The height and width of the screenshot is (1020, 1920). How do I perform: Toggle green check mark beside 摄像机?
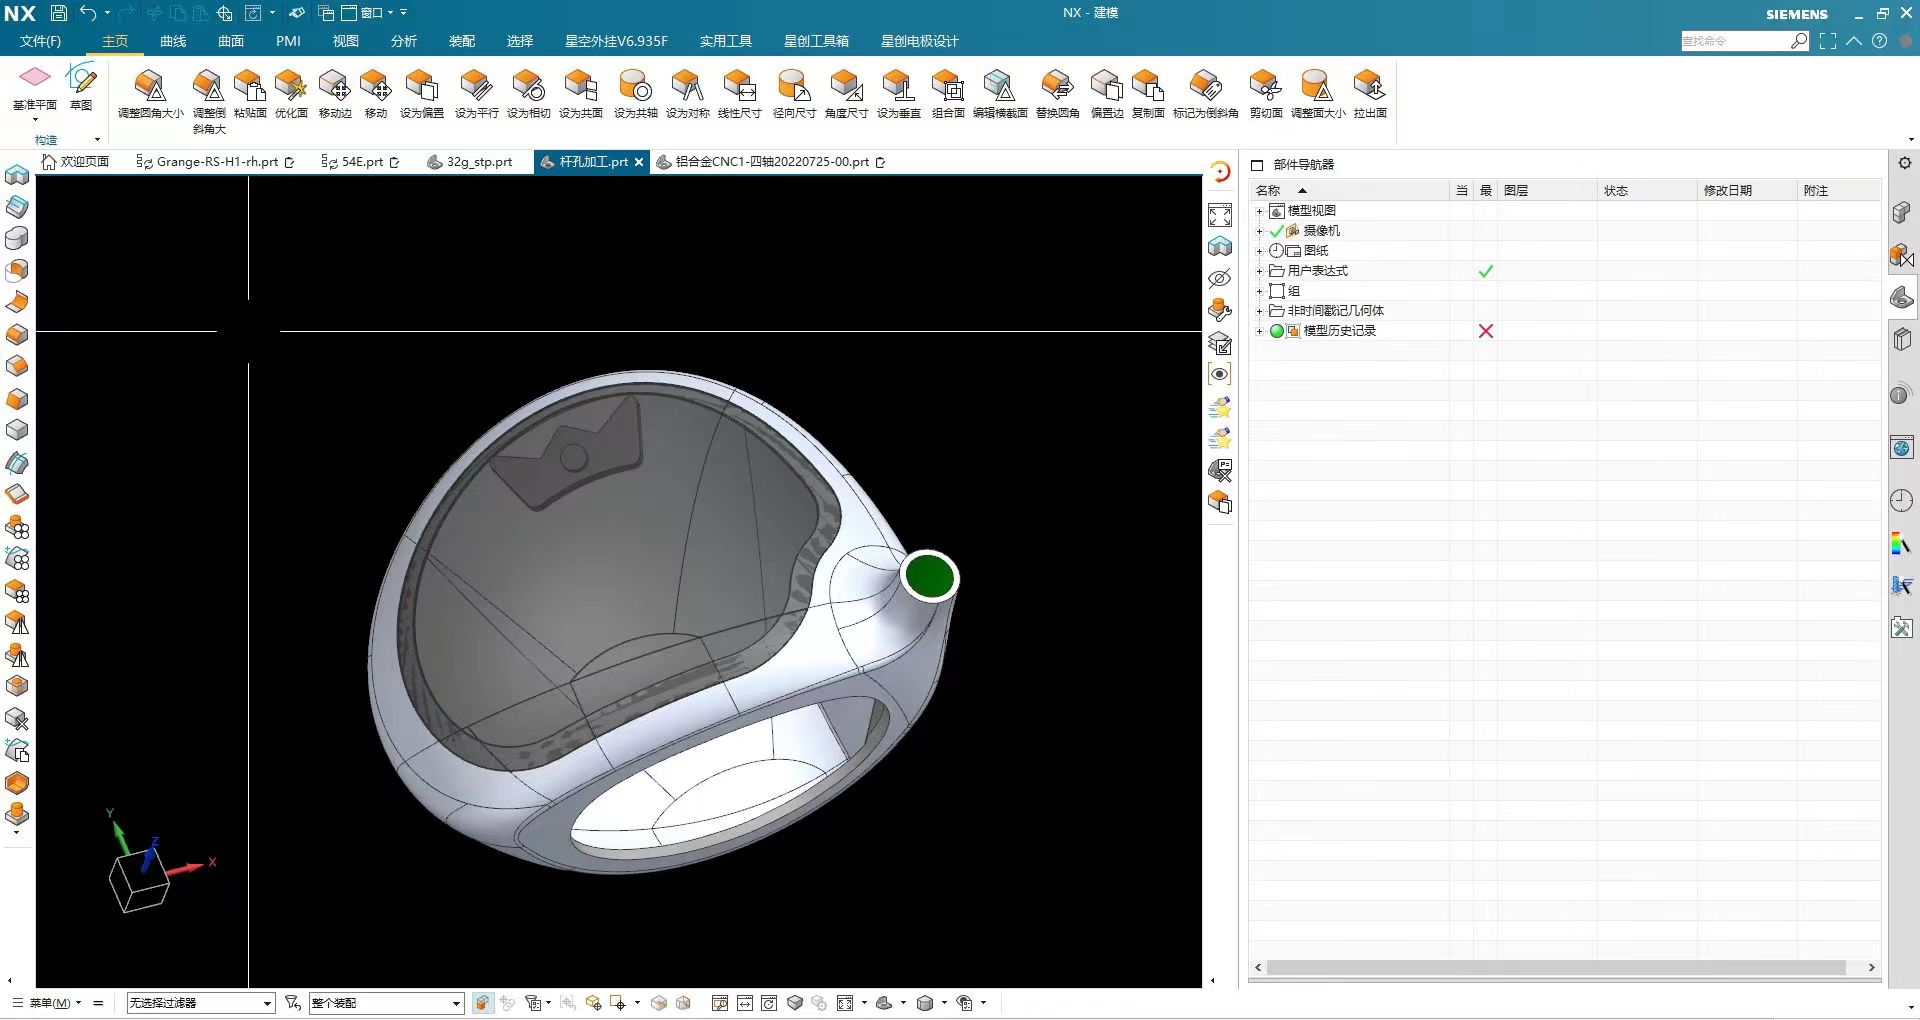point(1276,231)
